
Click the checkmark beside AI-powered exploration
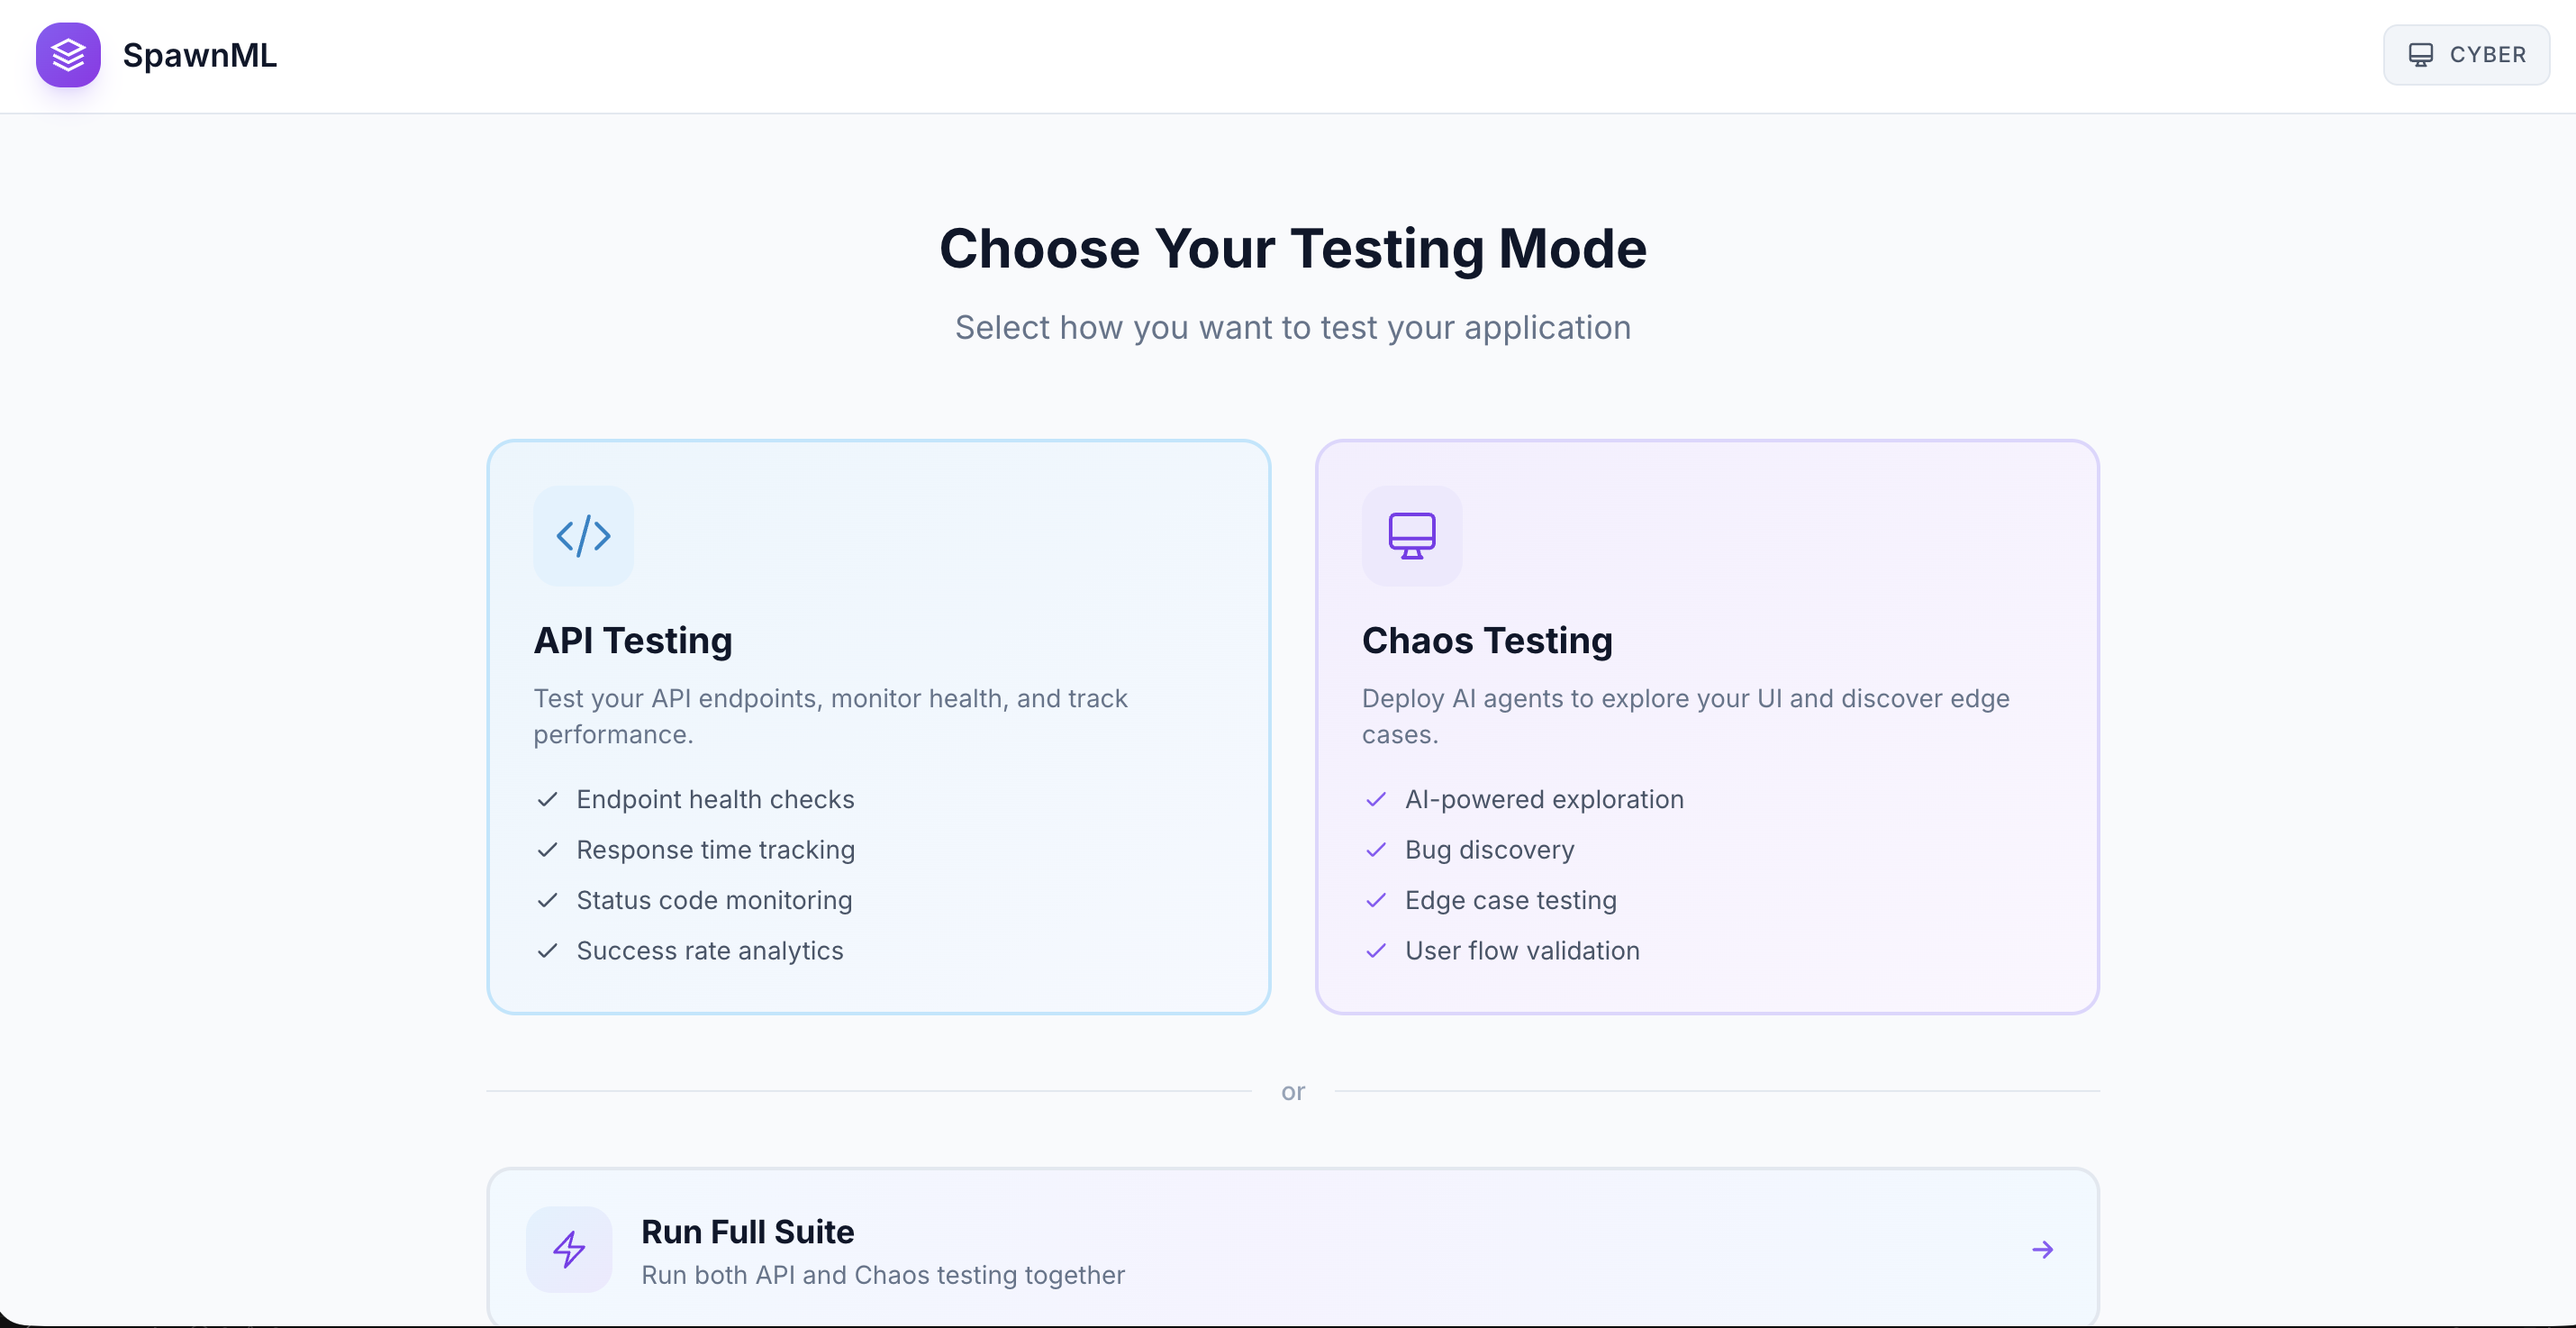1376,800
